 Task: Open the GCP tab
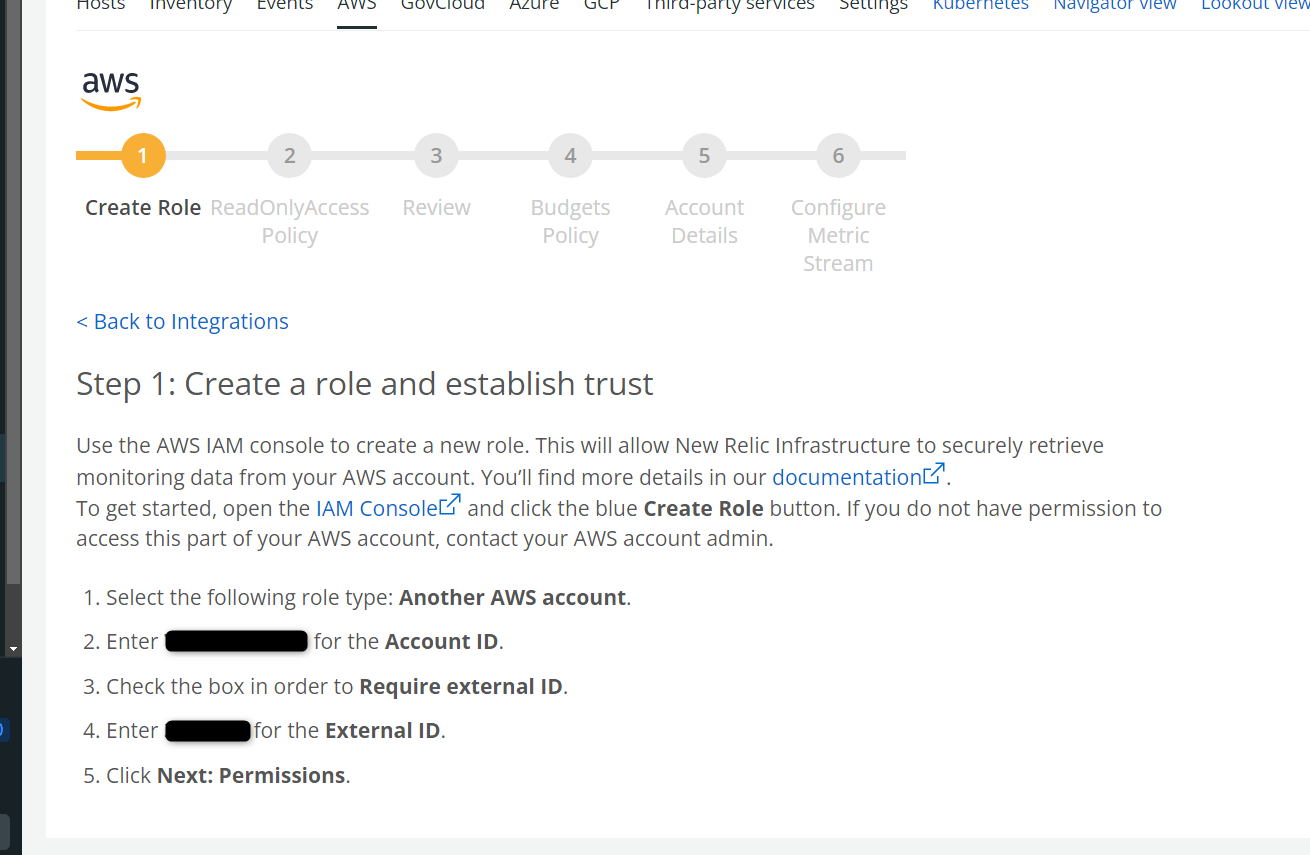tap(602, 6)
